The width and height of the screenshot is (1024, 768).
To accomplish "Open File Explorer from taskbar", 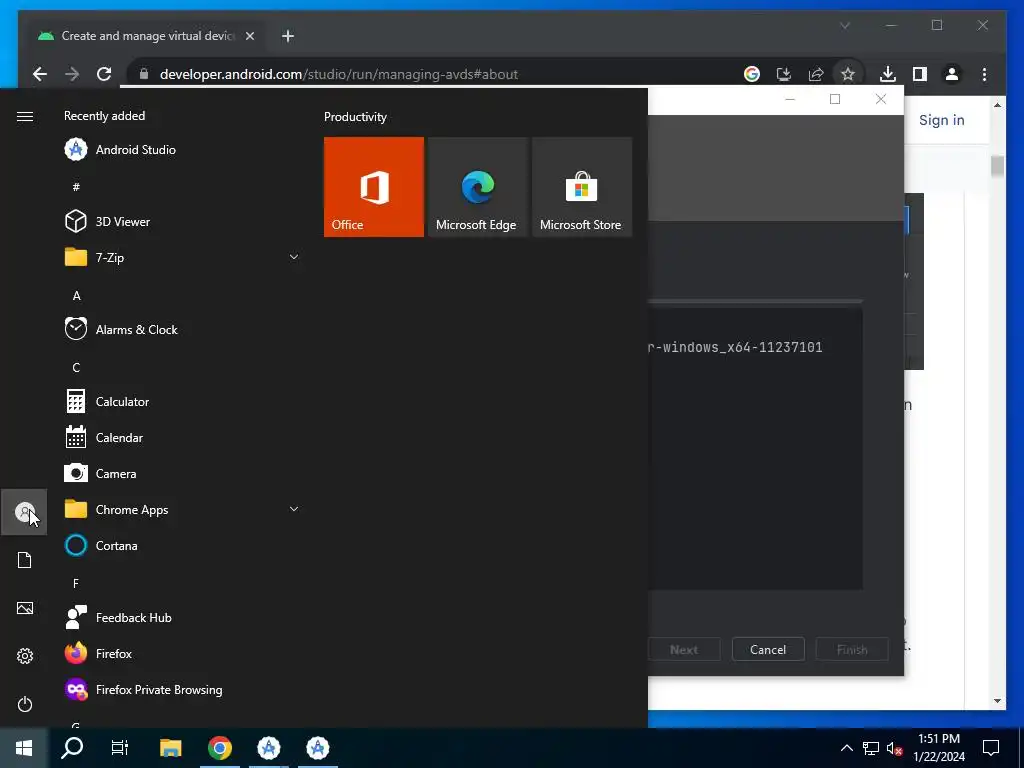I will 170,748.
